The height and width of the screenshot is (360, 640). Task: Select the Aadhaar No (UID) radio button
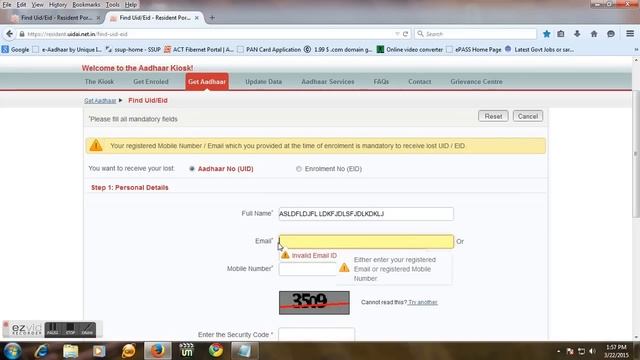coord(192,169)
